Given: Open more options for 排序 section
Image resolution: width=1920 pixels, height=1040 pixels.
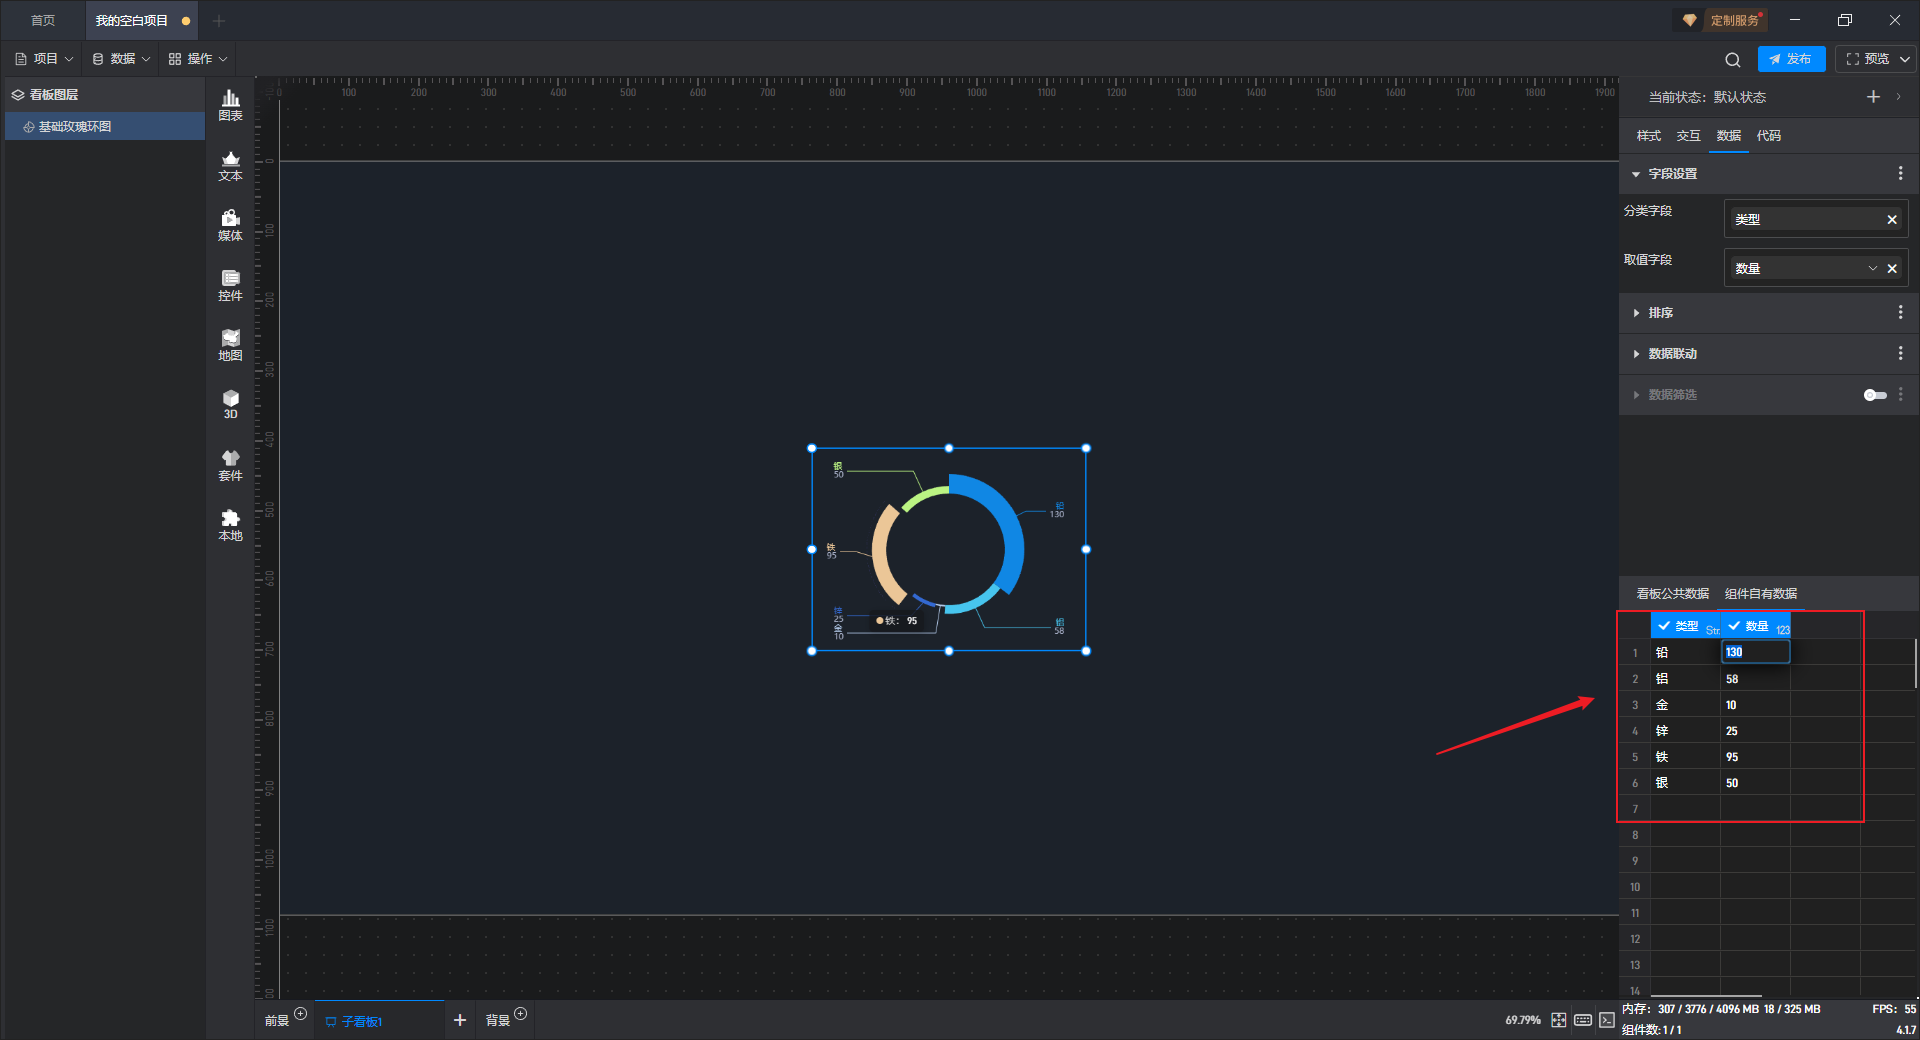Looking at the screenshot, I should (1900, 313).
